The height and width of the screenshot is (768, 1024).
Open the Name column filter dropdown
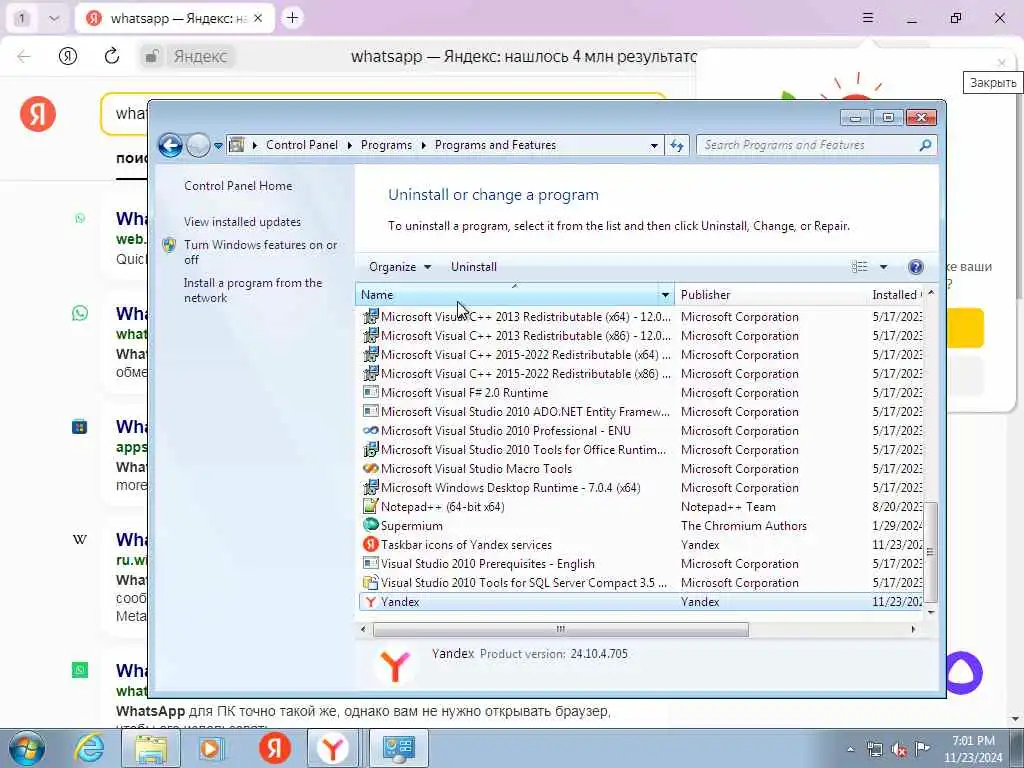665,295
